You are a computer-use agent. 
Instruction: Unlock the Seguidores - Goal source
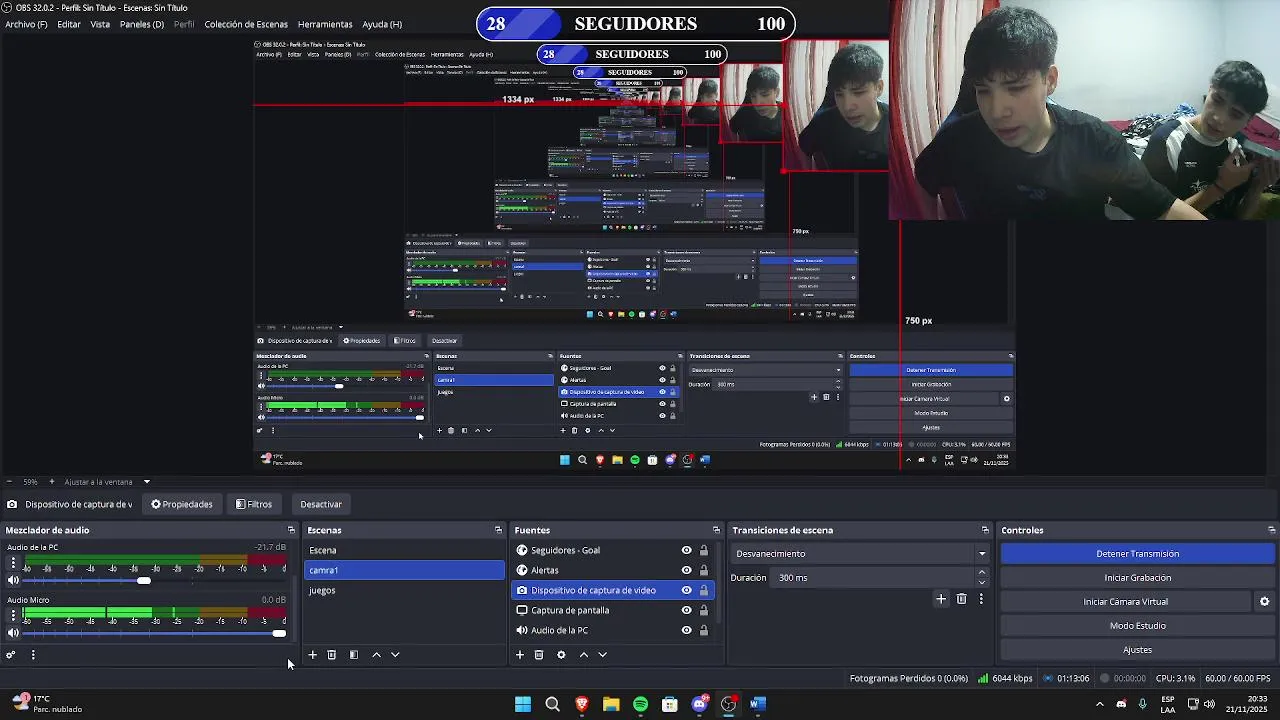click(x=704, y=550)
